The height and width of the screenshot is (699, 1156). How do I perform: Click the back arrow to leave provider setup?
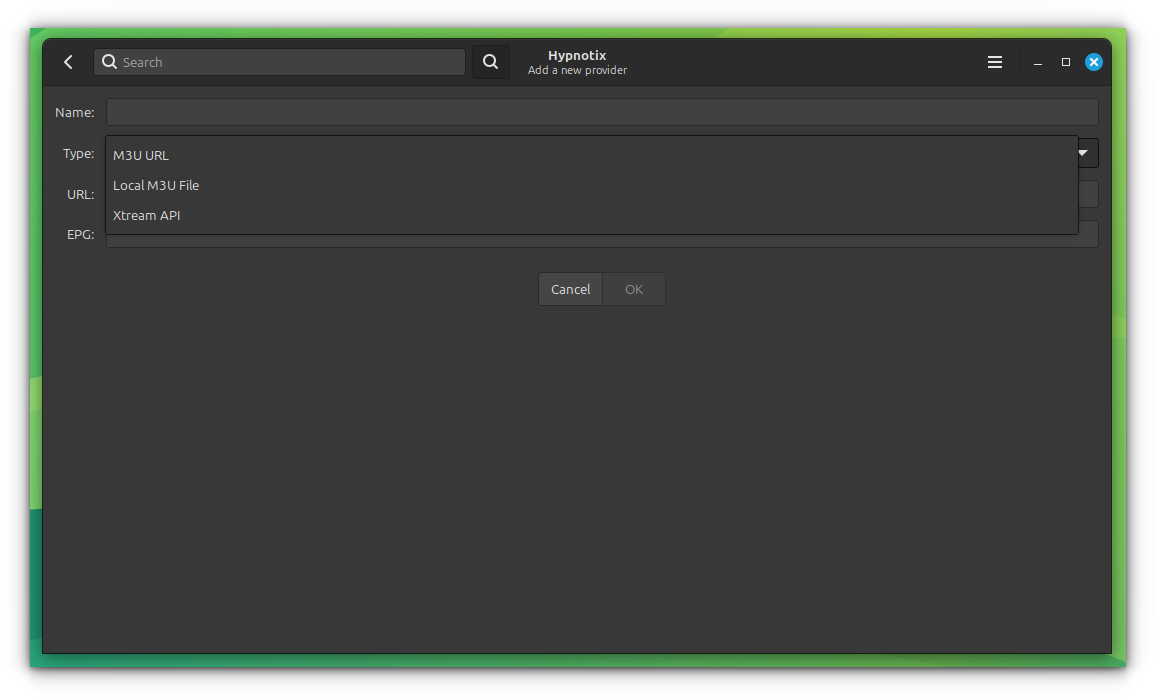click(x=68, y=61)
